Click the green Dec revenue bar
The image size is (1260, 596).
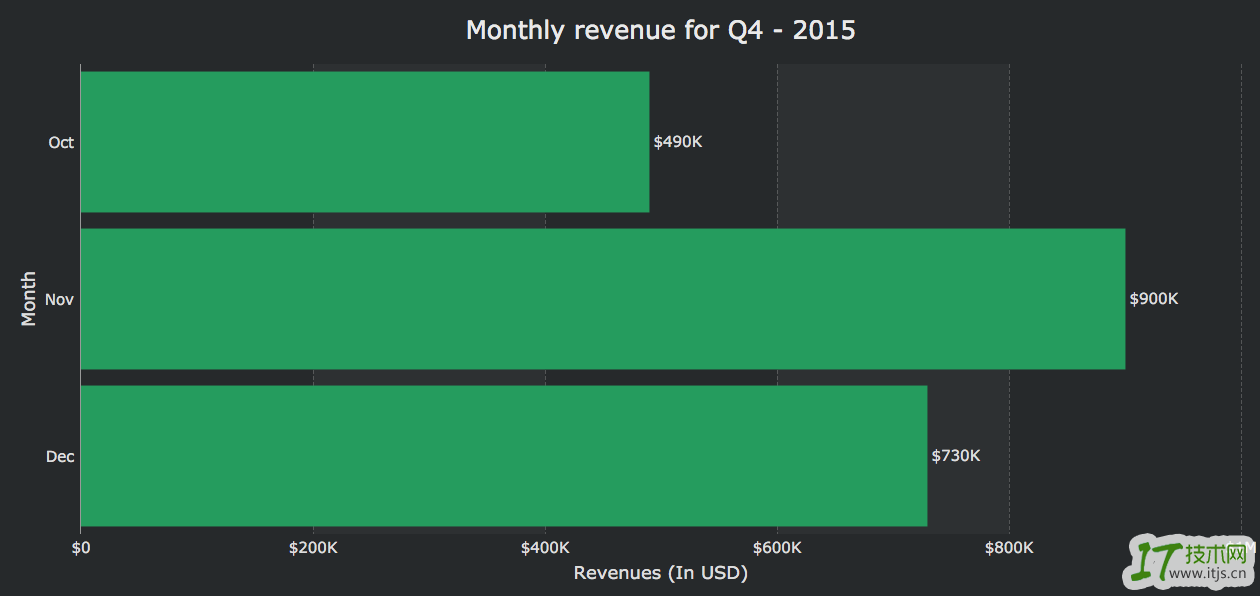point(503,456)
